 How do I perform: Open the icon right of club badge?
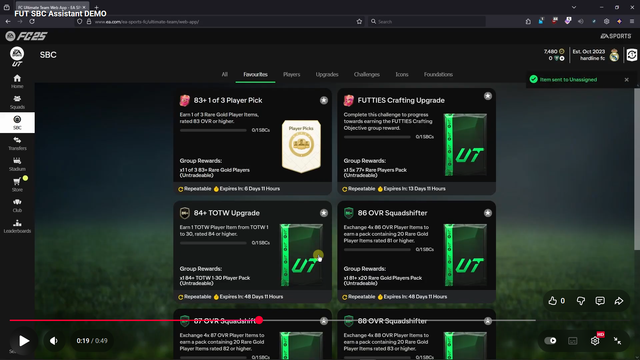[x=631, y=55]
